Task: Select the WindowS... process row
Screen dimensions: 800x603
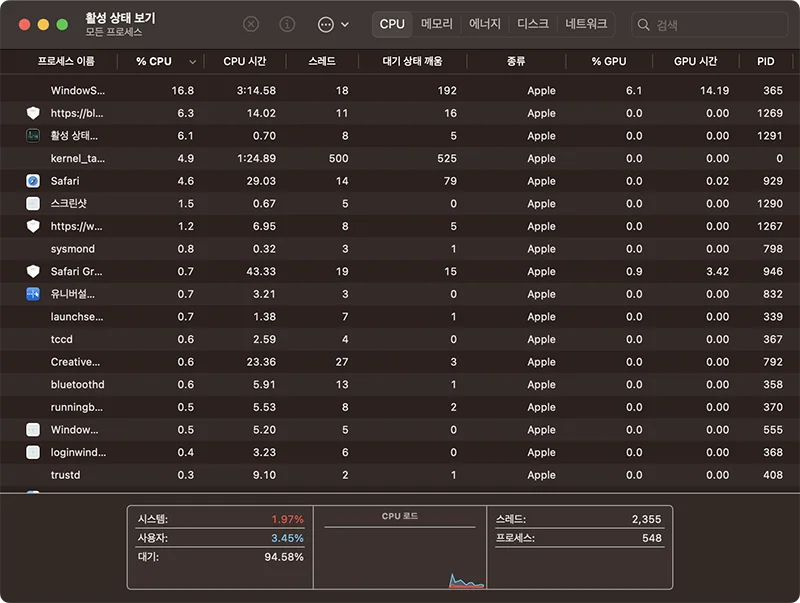Action: (x=400, y=90)
